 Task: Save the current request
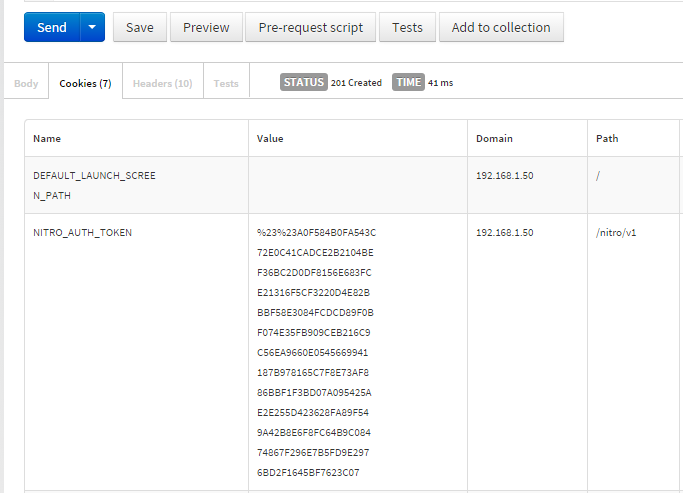pos(140,27)
